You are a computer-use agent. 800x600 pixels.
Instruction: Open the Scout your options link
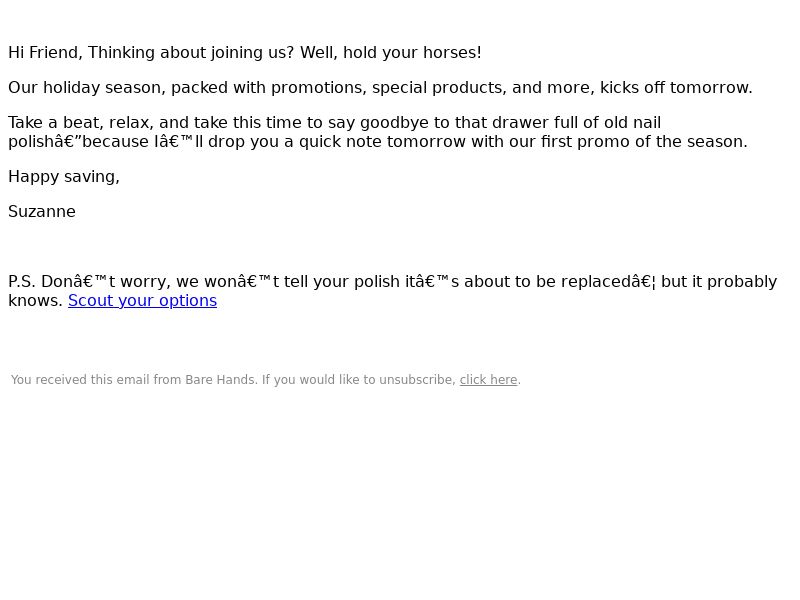[x=142, y=301]
